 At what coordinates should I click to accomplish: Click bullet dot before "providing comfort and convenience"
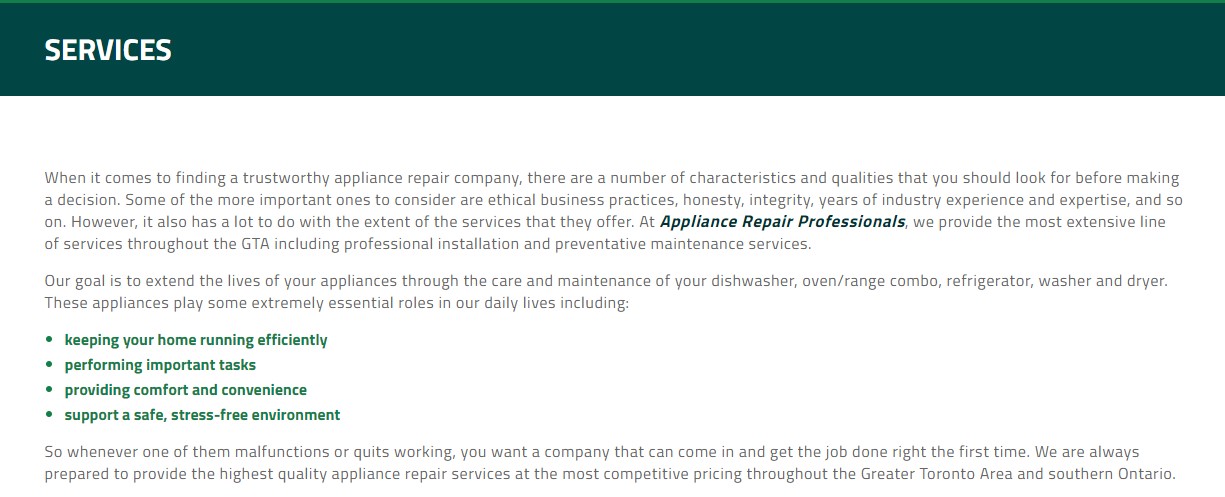tap(49, 390)
